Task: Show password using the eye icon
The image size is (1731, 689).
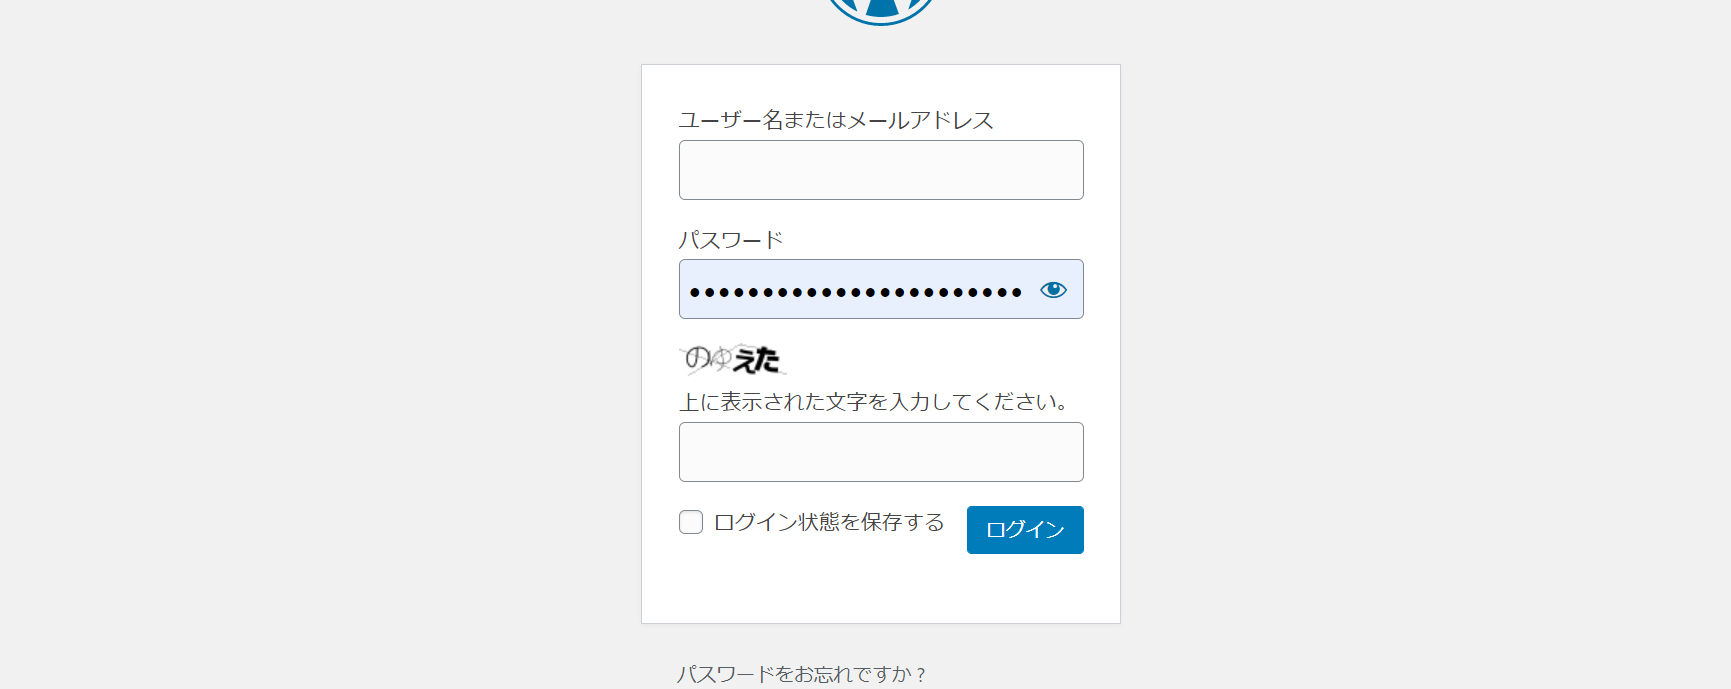Action: [x=1053, y=290]
